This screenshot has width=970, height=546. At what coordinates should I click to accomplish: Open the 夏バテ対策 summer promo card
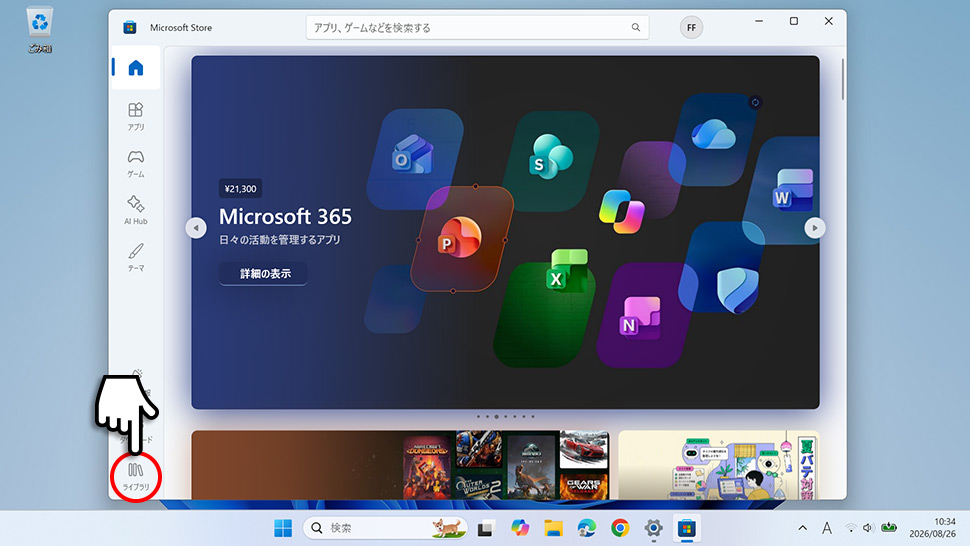[x=719, y=465]
